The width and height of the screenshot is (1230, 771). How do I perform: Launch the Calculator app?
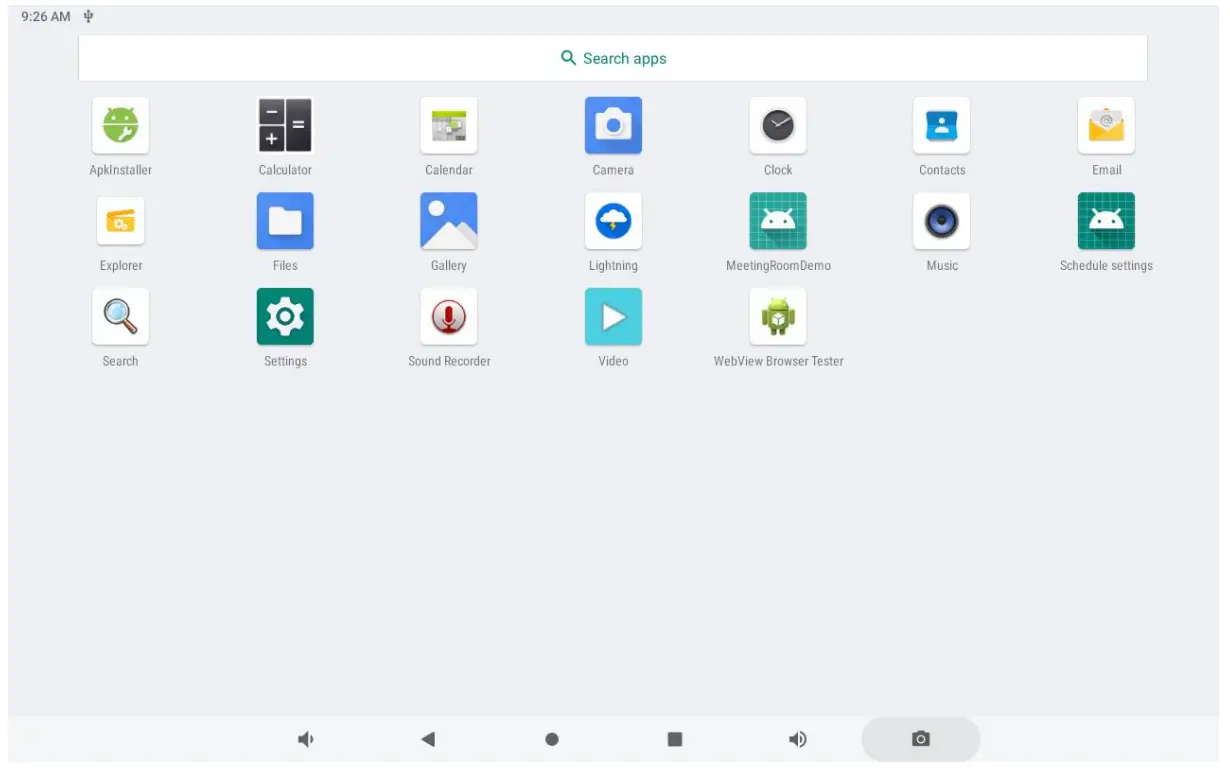click(285, 126)
